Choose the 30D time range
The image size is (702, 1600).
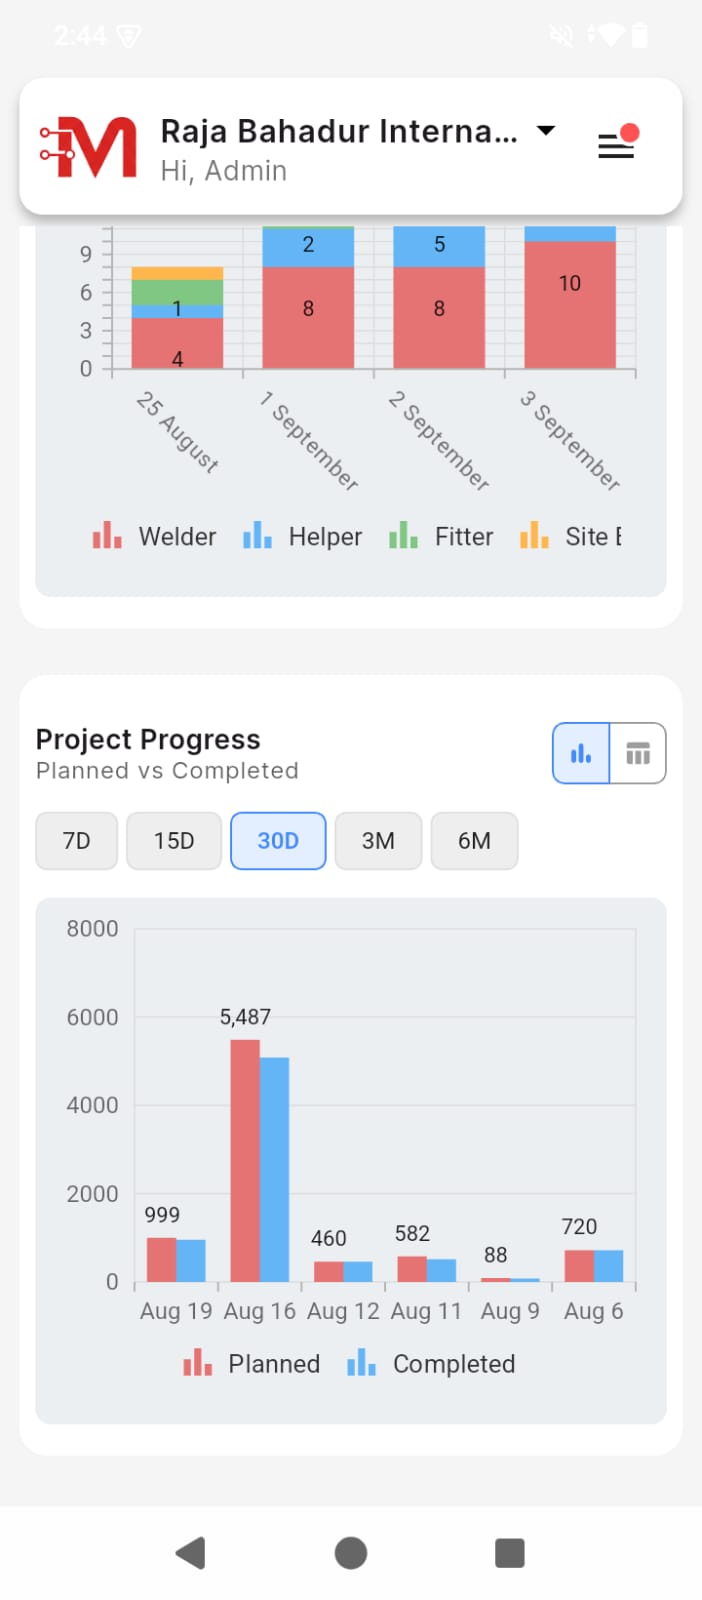(278, 841)
